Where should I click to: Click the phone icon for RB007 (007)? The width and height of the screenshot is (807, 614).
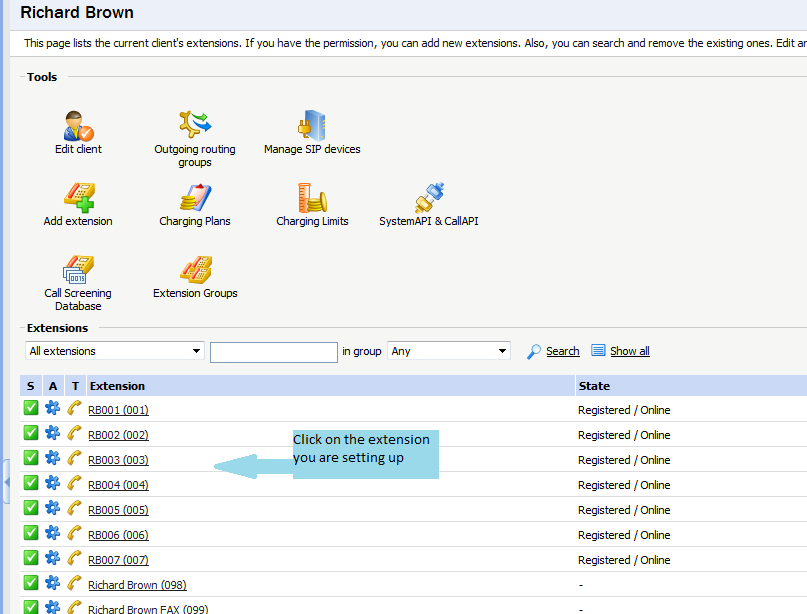(x=75, y=558)
